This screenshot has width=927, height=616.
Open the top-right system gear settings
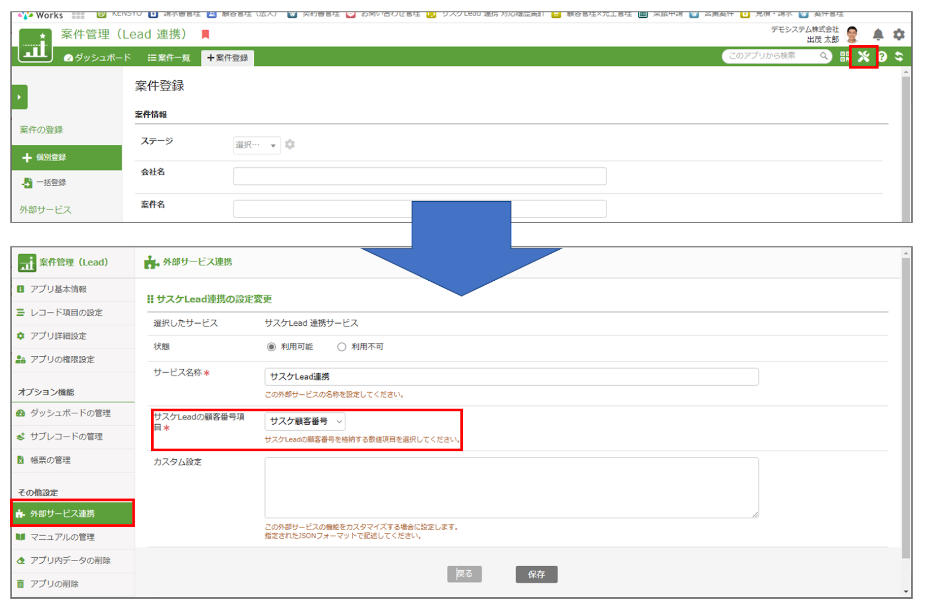coord(898,35)
